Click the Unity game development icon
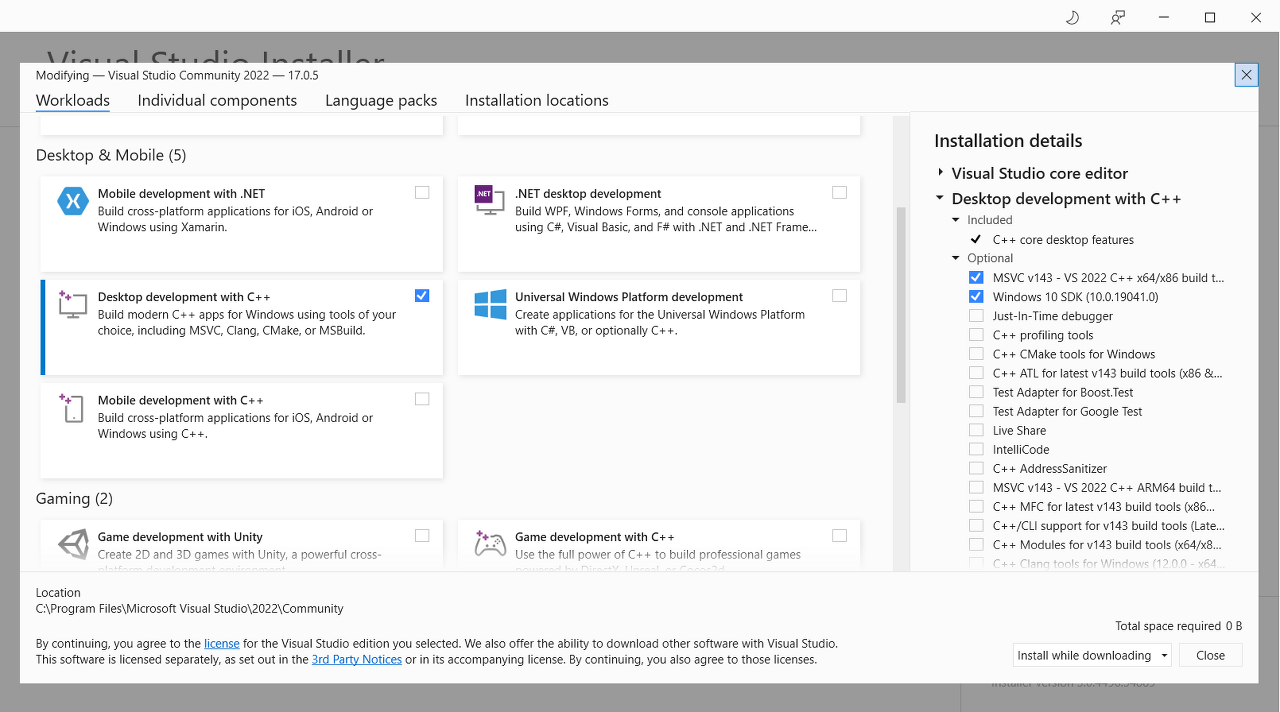 pyautogui.click(x=73, y=545)
